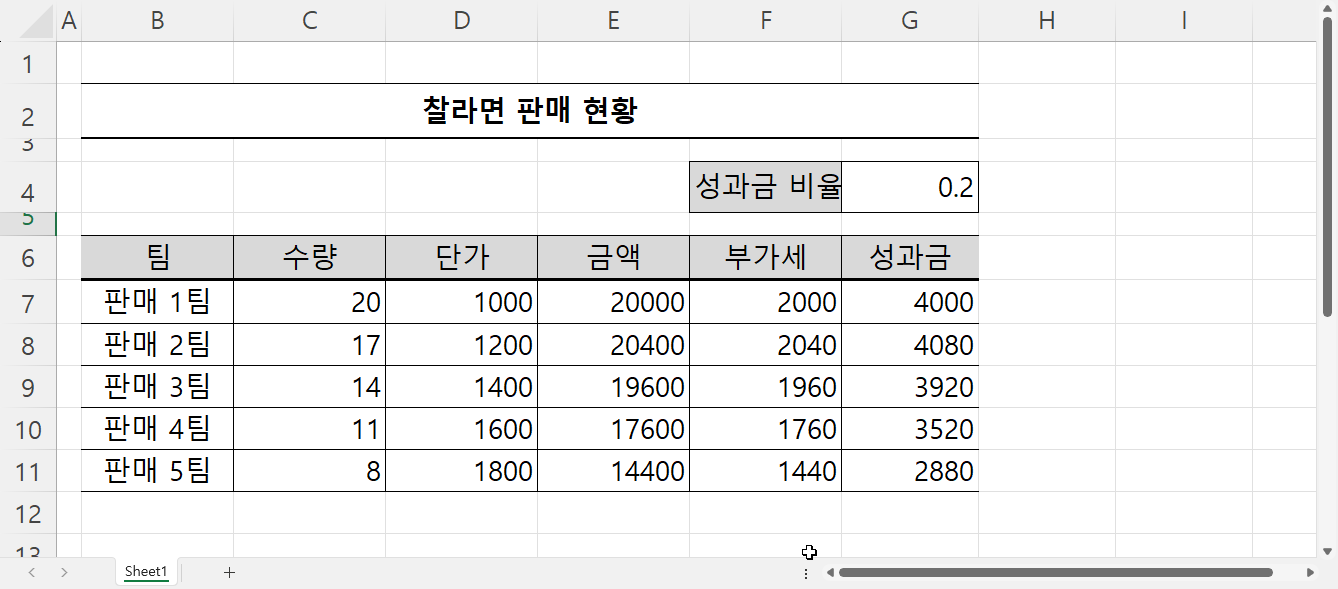The width and height of the screenshot is (1338, 589).
Task: Select the '판매 5팀' cell
Action: click(x=157, y=471)
